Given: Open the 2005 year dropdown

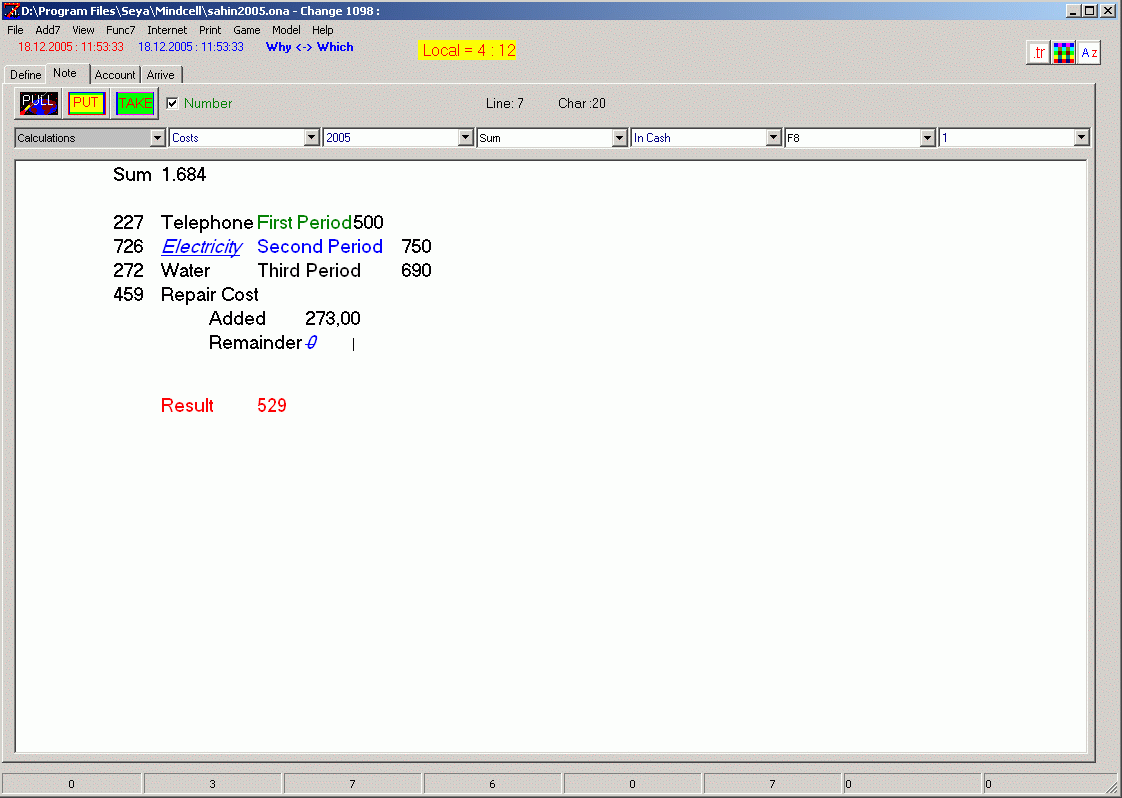Looking at the screenshot, I should click(x=466, y=137).
